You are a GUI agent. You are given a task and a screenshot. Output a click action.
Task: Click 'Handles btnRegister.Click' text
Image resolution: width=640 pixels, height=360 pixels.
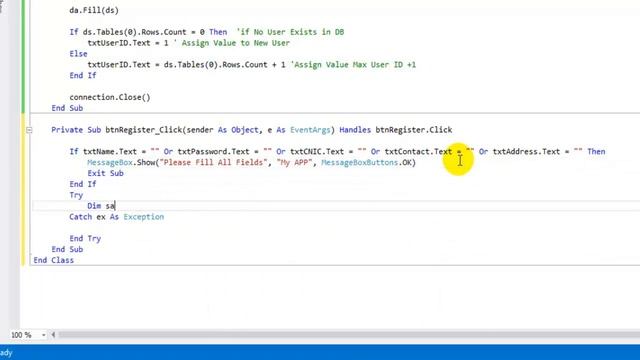(396, 130)
